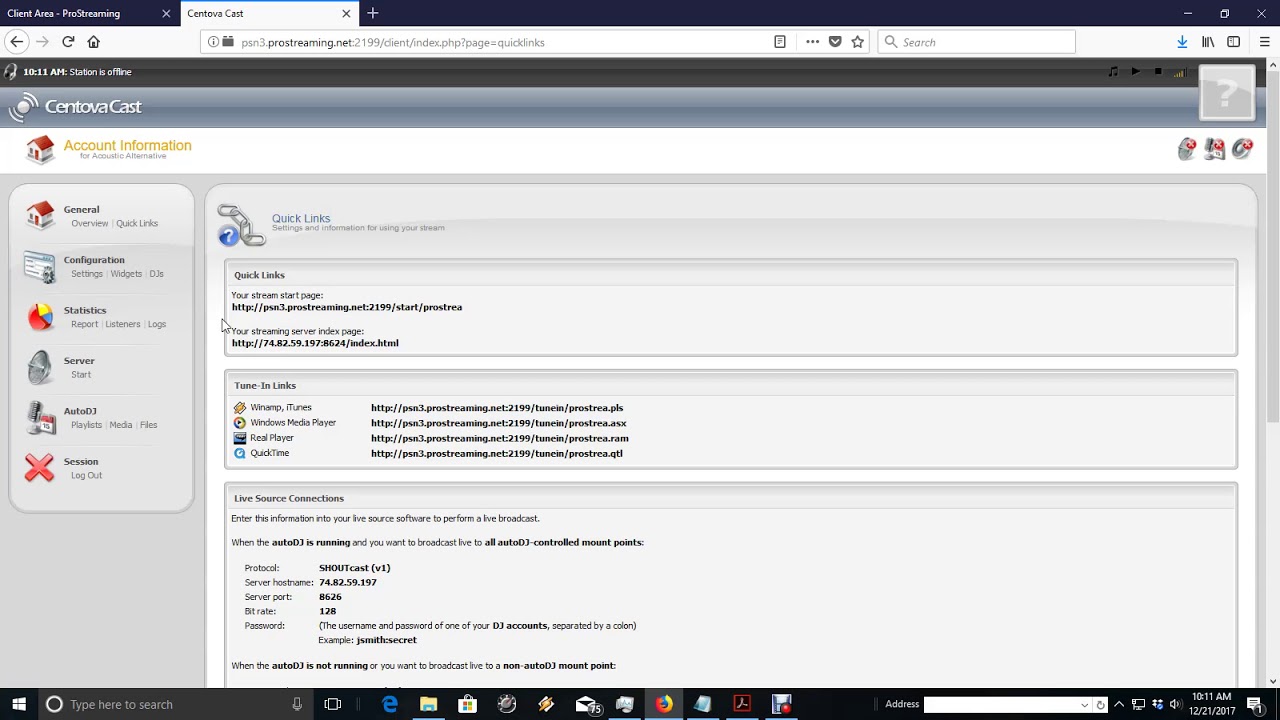Open File Explorer from taskbar
Screen dimensions: 1280x720
click(429, 704)
